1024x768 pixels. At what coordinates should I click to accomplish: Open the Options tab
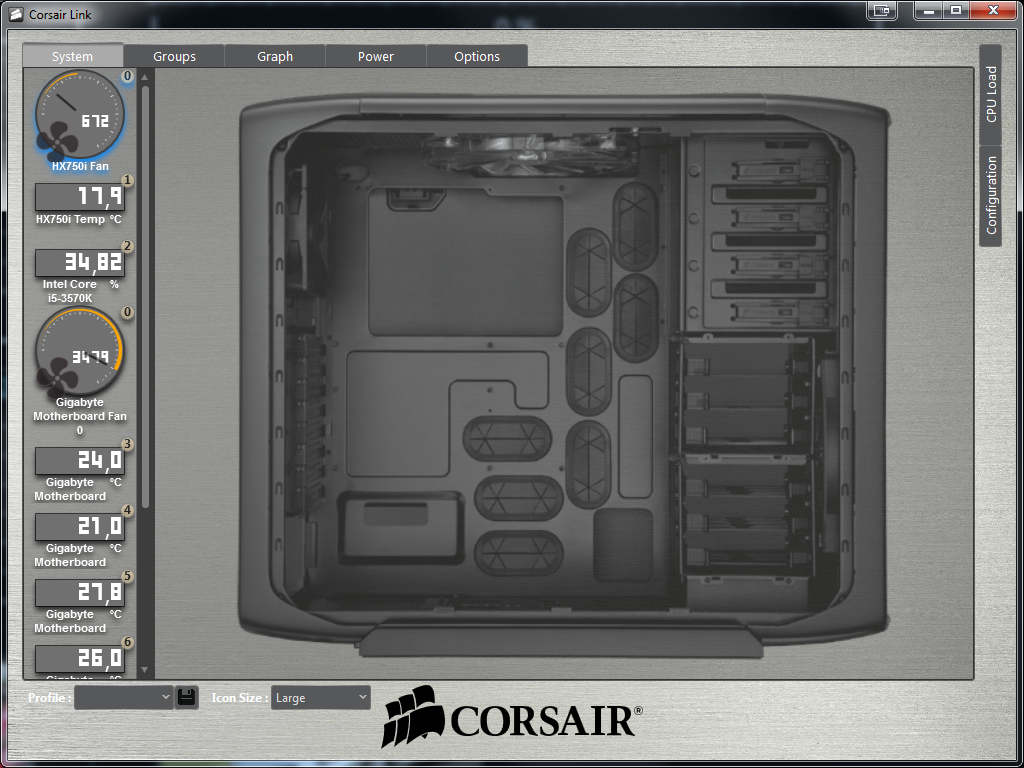(477, 56)
